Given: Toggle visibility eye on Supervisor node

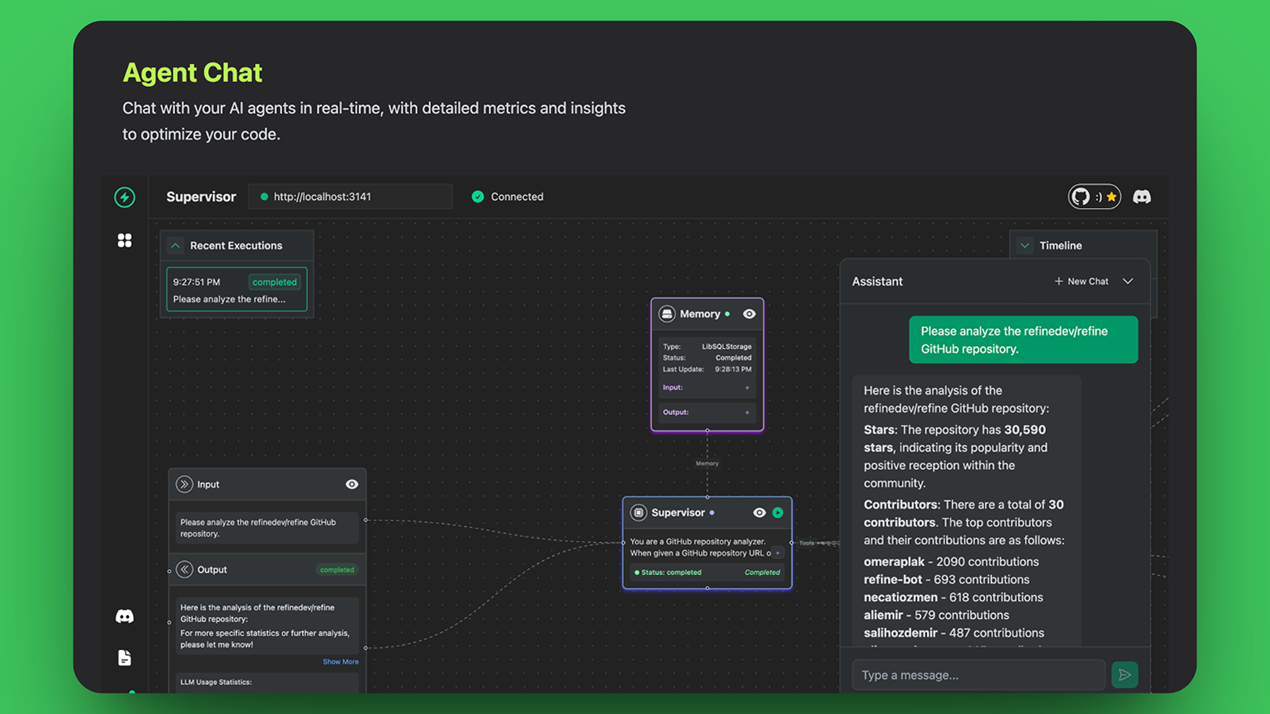Looking at the screenshot, I should coord(759,513).
